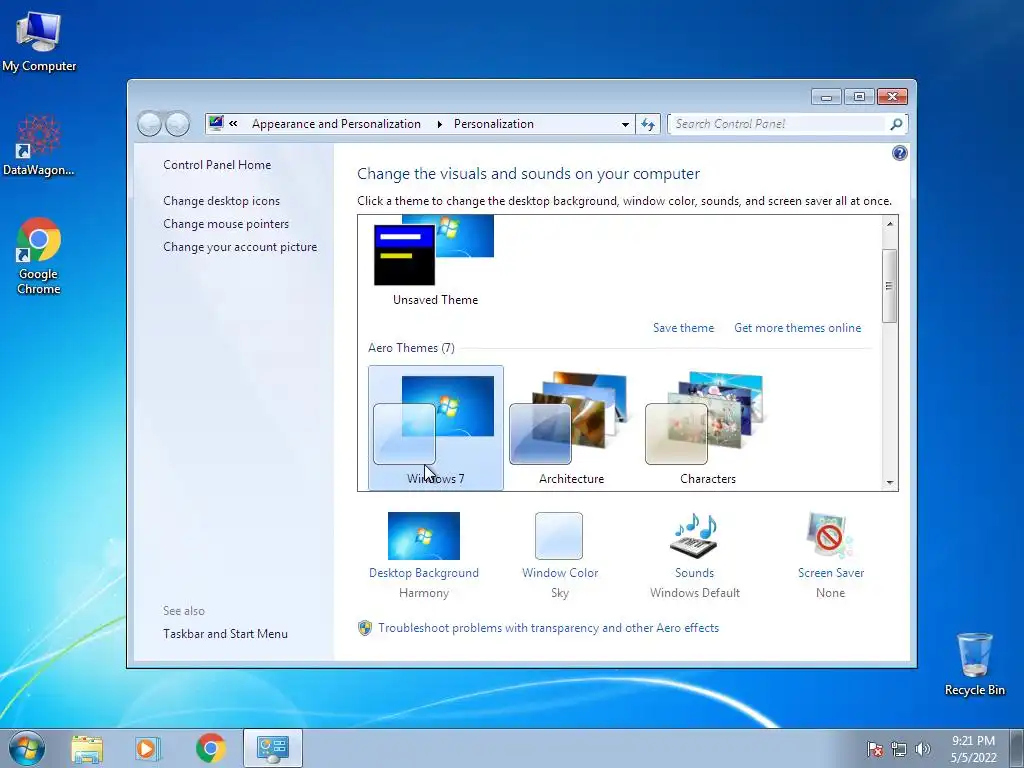Open Troubleshoot transparency and Aero effects link
The image size is (1024, 768).
tap(548, 628)
